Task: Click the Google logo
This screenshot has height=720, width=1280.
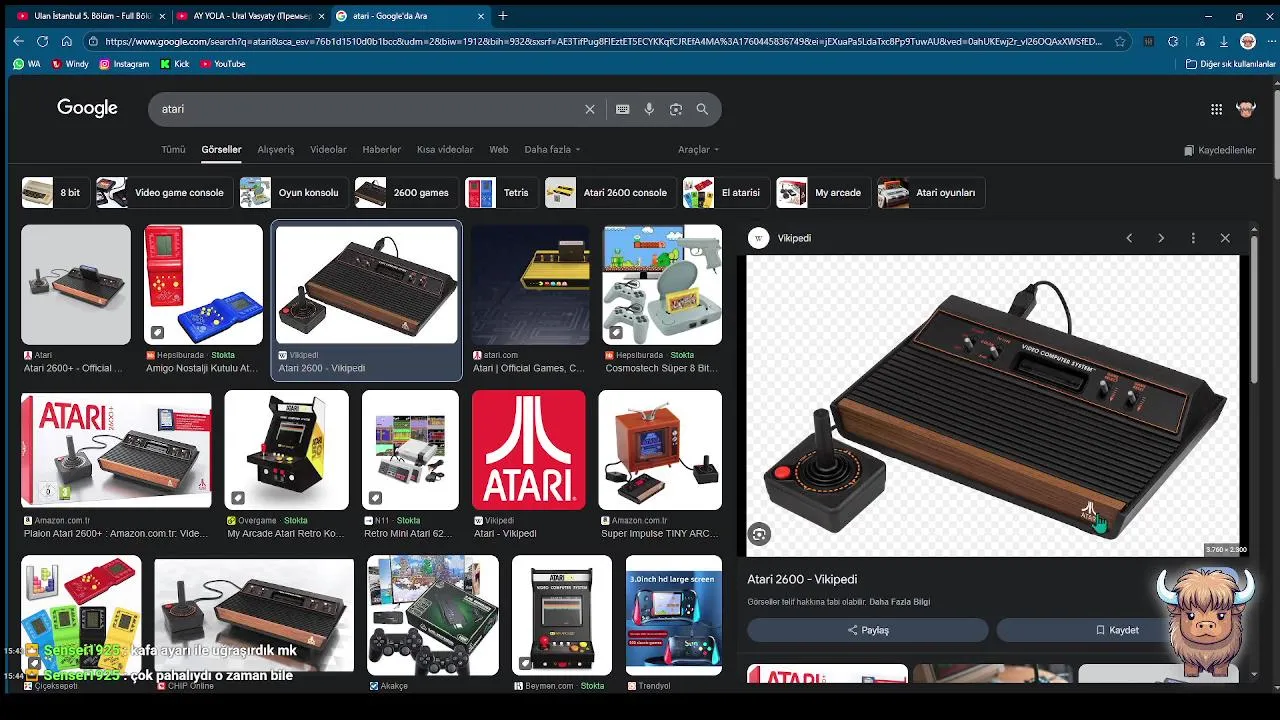Action: click(87, 108)
